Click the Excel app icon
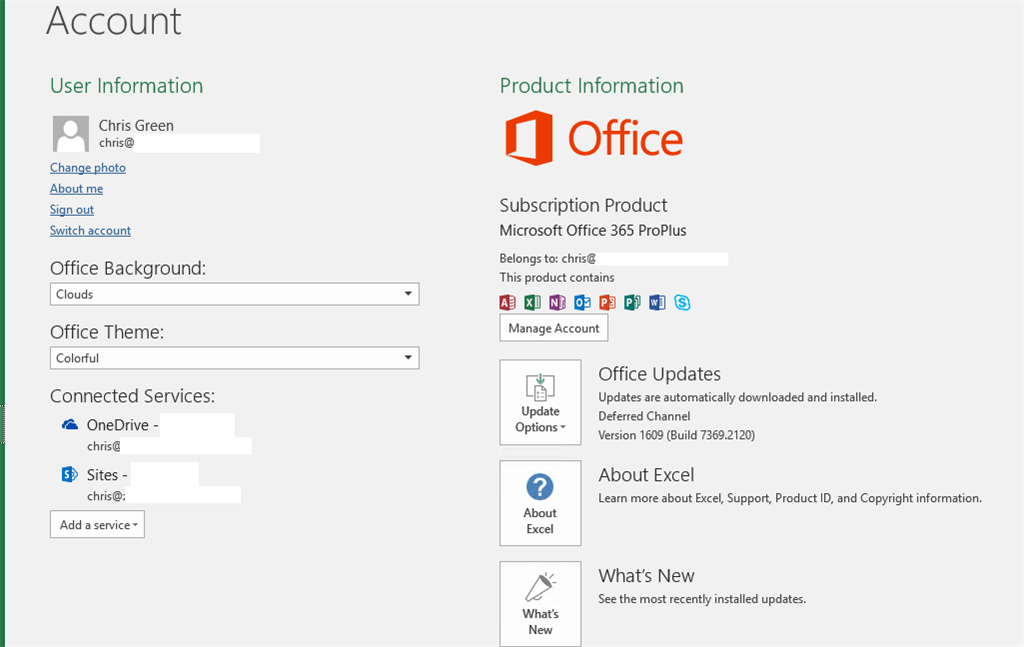1024x647 pixels. 532,302
